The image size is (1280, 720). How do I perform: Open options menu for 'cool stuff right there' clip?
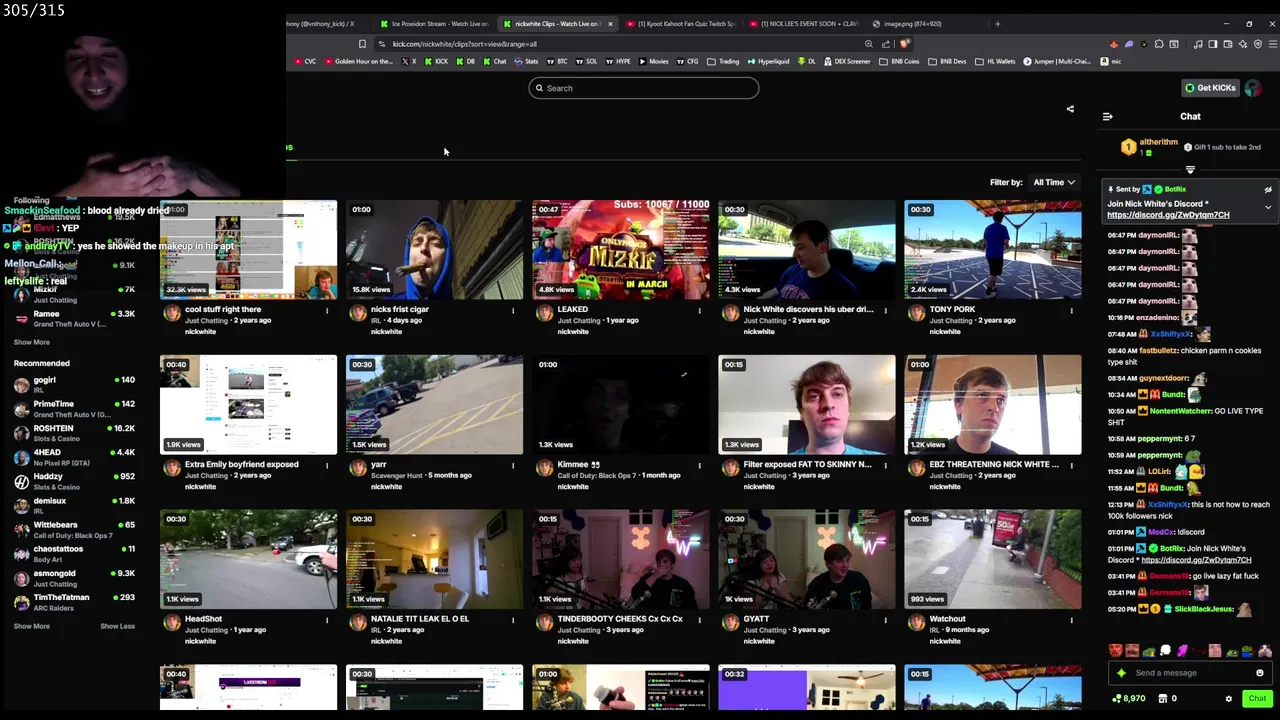(x=327, y=310)
